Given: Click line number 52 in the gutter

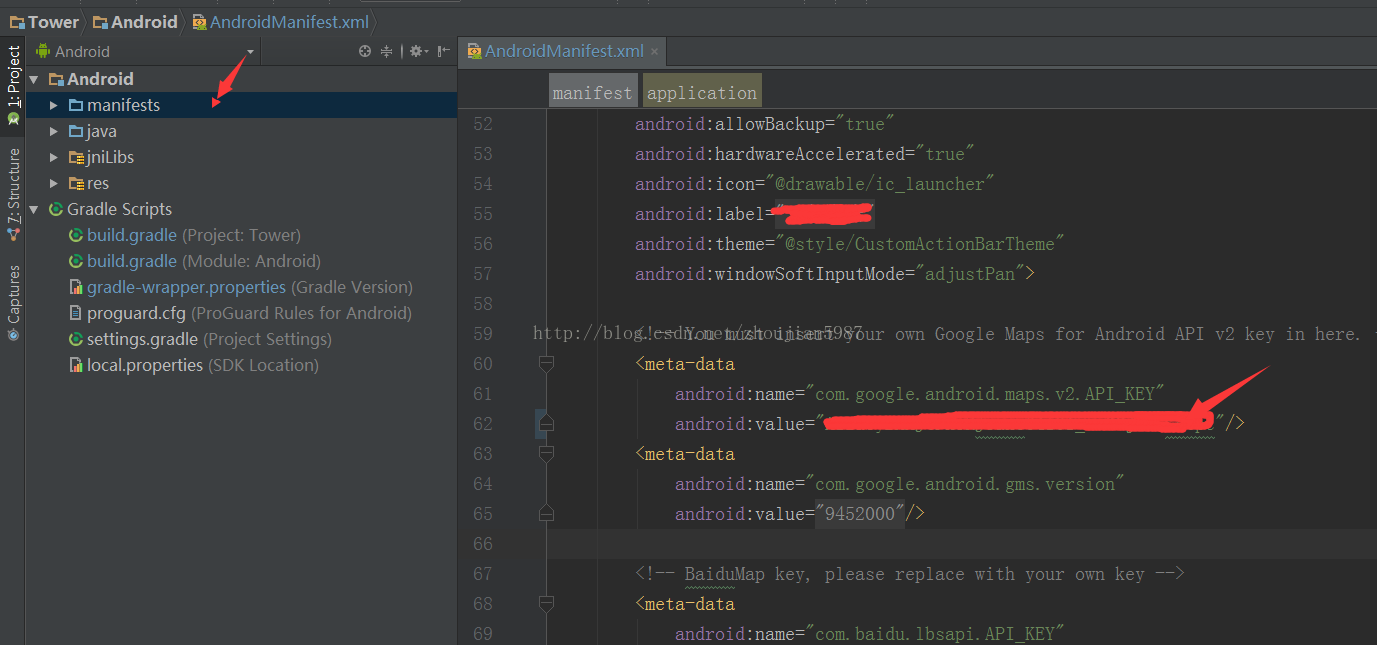Looking at the screenshot, I should (482, 124).
